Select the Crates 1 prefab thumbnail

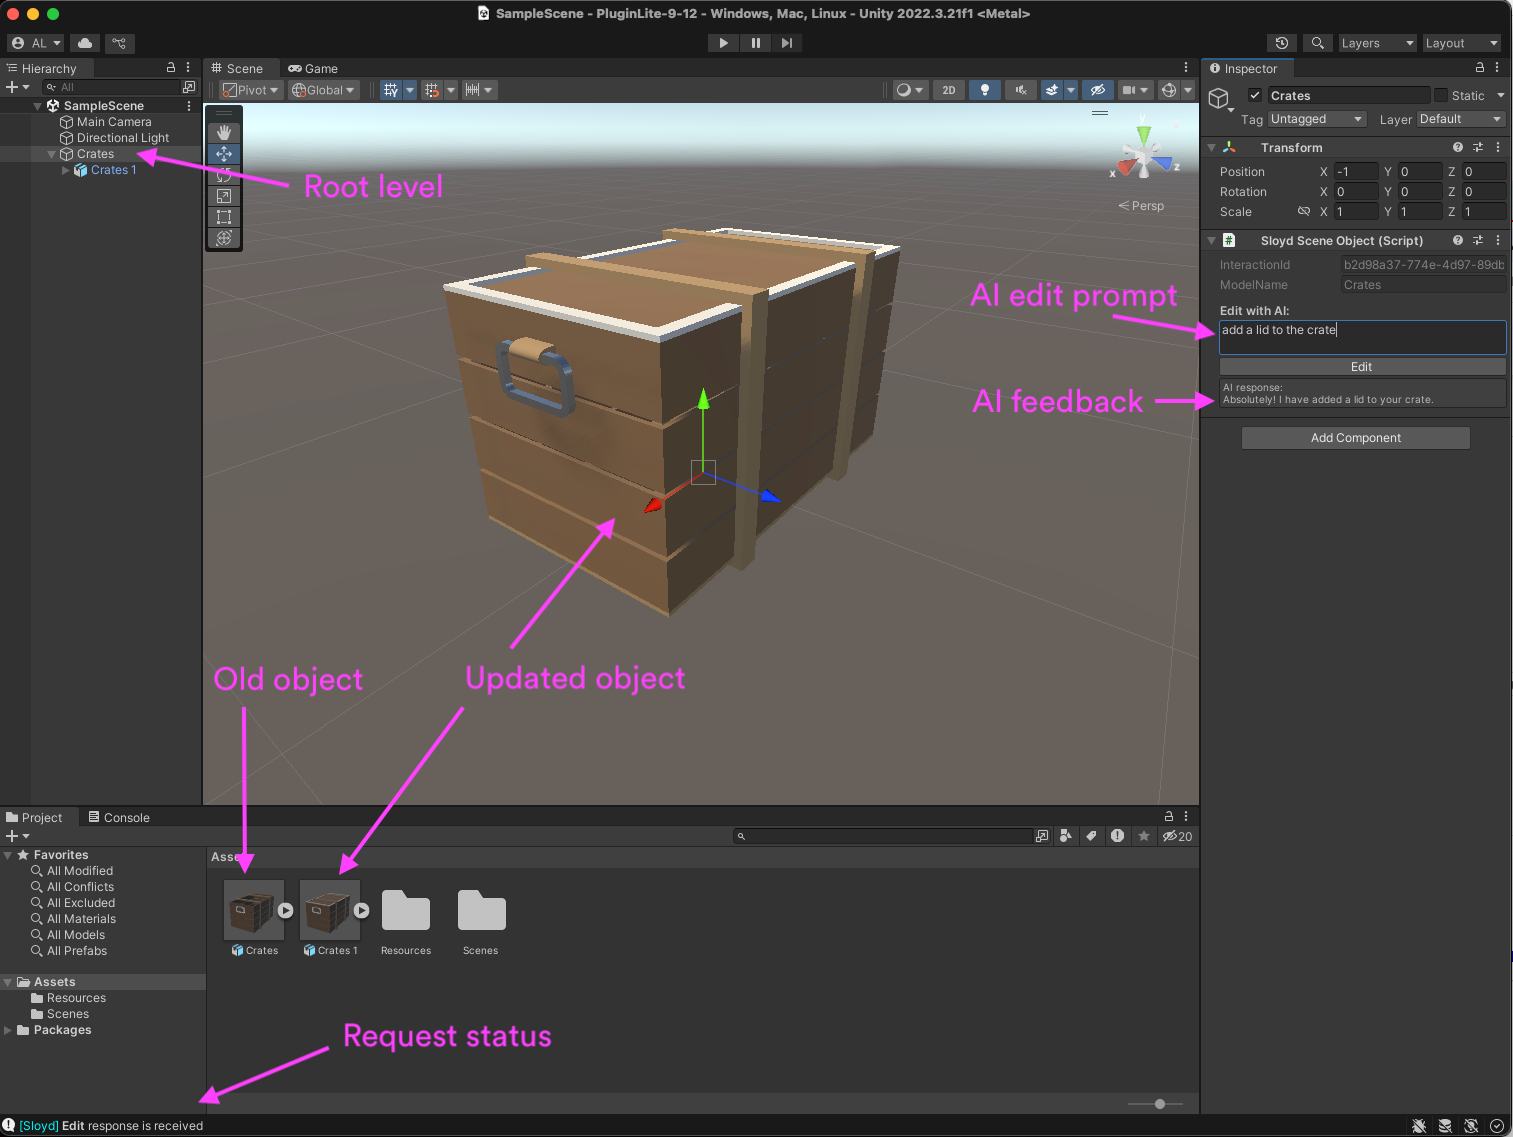tap(329, 910)
